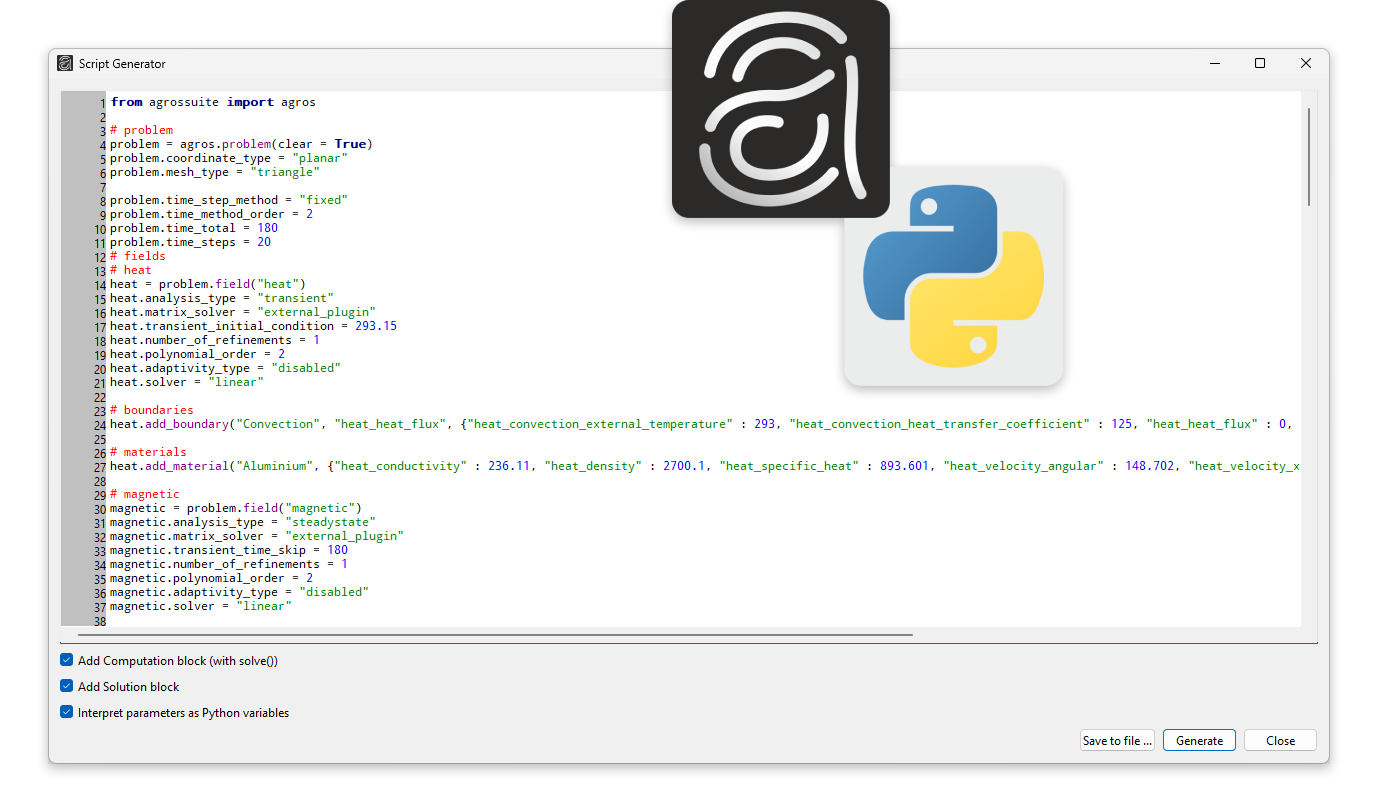Toggle the Add Solution block checkbox

tap(67, 686)
